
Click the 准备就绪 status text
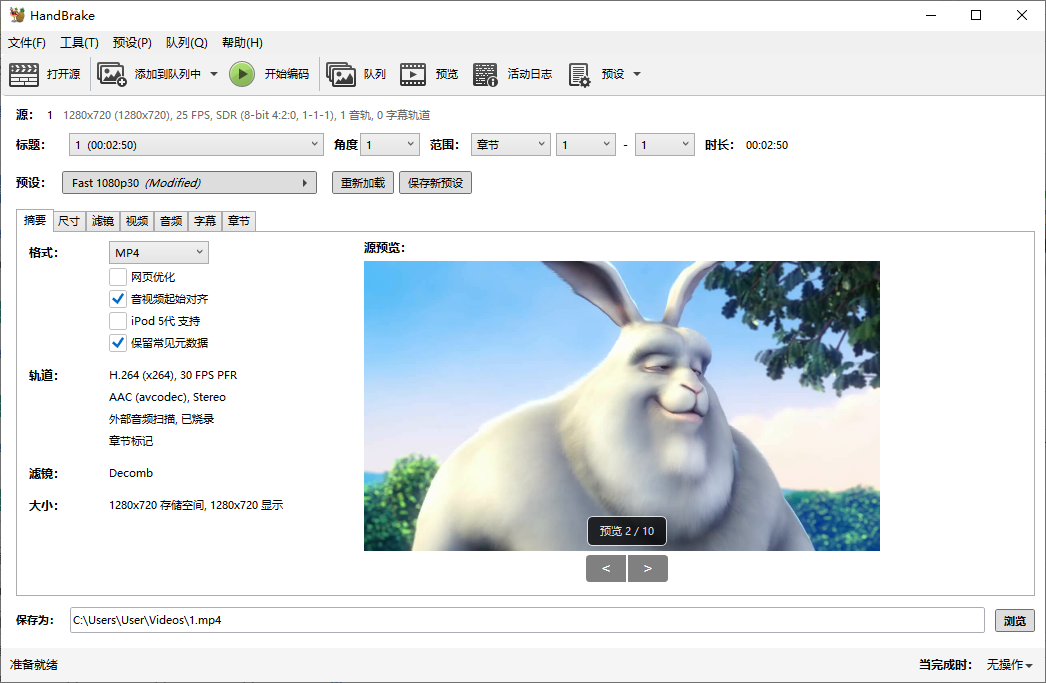[34, 665]
